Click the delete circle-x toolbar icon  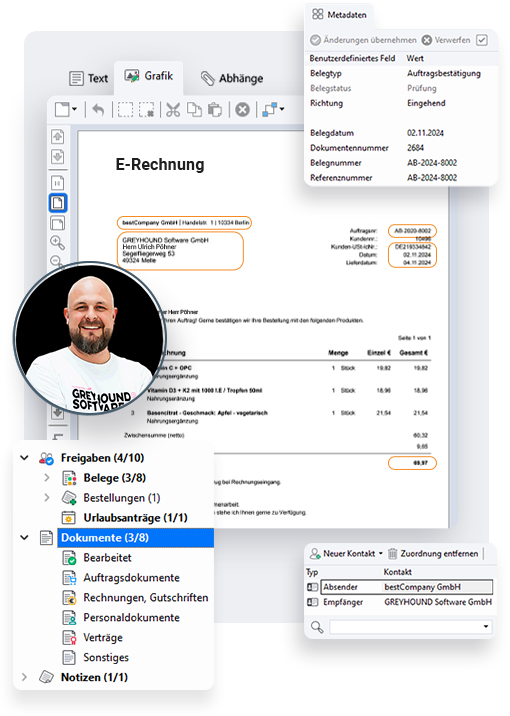click(242, 110)
